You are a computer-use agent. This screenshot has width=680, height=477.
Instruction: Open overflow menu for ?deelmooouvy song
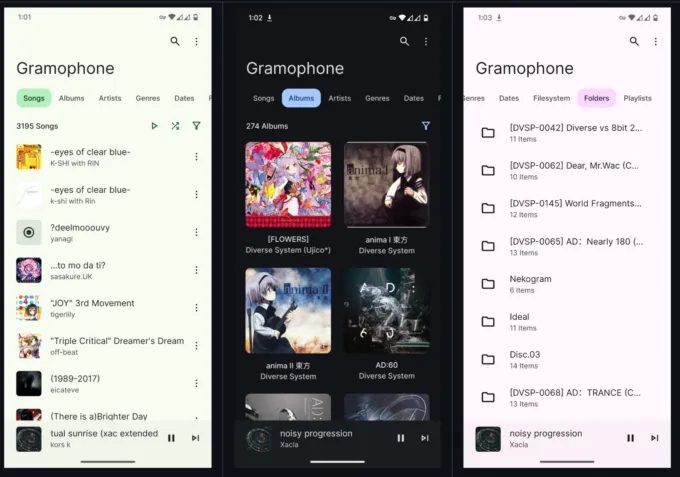click(196, 232)
